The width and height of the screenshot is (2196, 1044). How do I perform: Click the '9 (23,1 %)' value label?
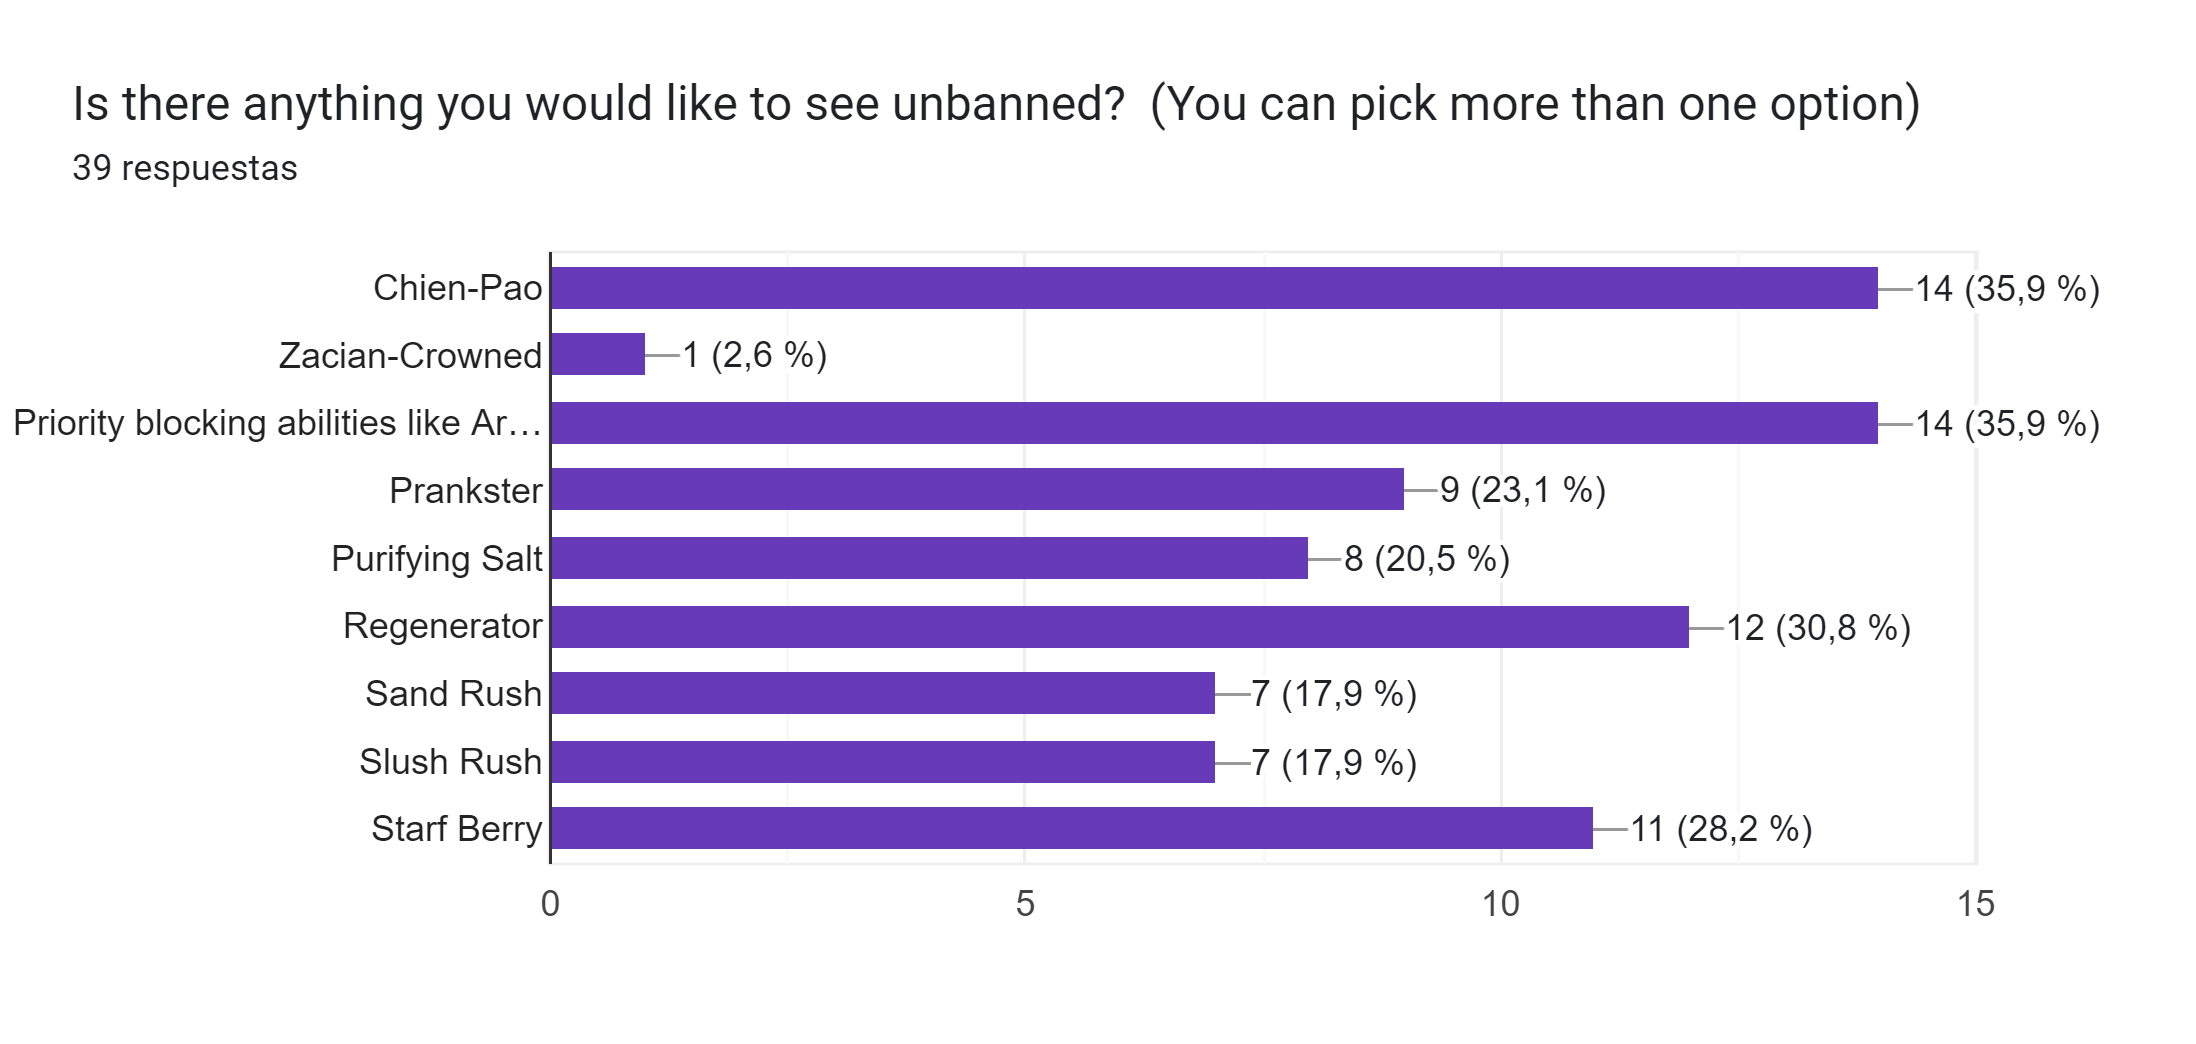pos(1522,490)
